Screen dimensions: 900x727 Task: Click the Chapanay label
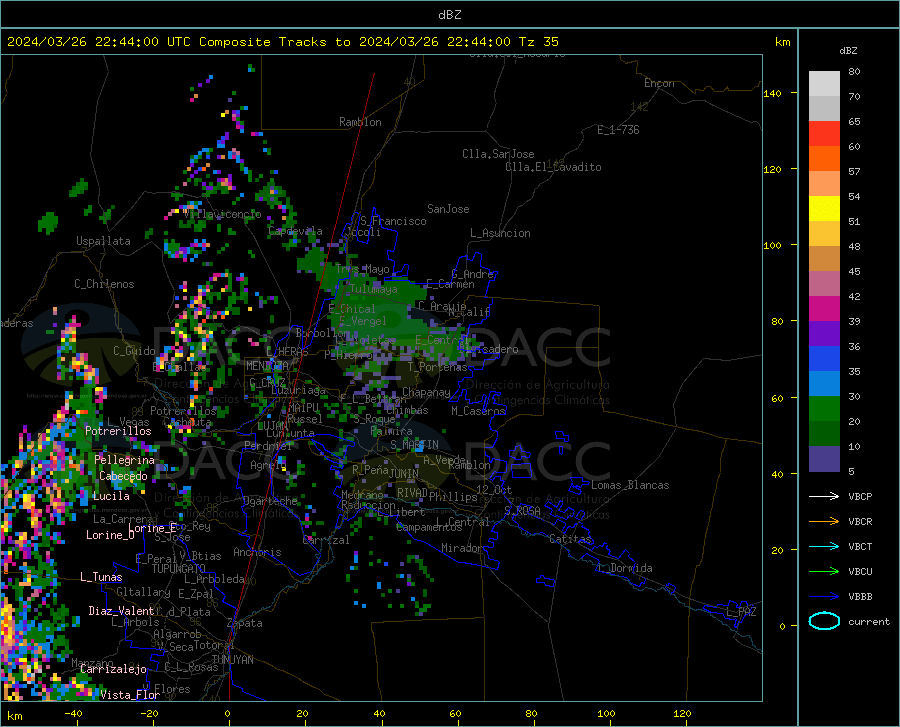pyautogui.click(x=426, y=392)
